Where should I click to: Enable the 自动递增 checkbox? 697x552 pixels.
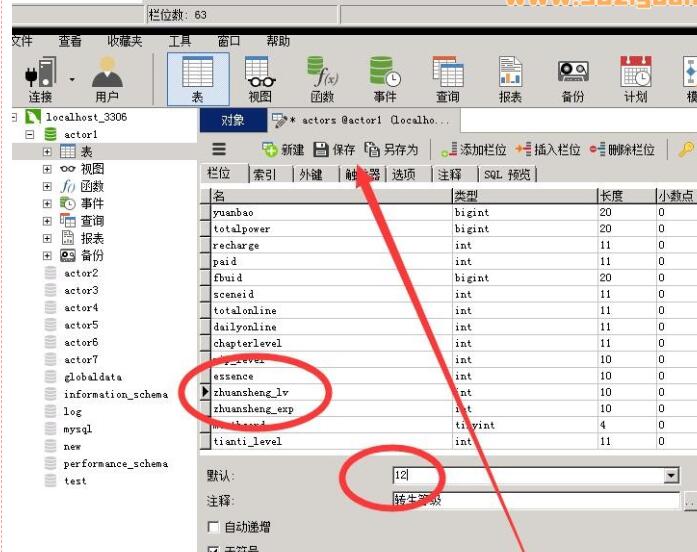[213, 527]
